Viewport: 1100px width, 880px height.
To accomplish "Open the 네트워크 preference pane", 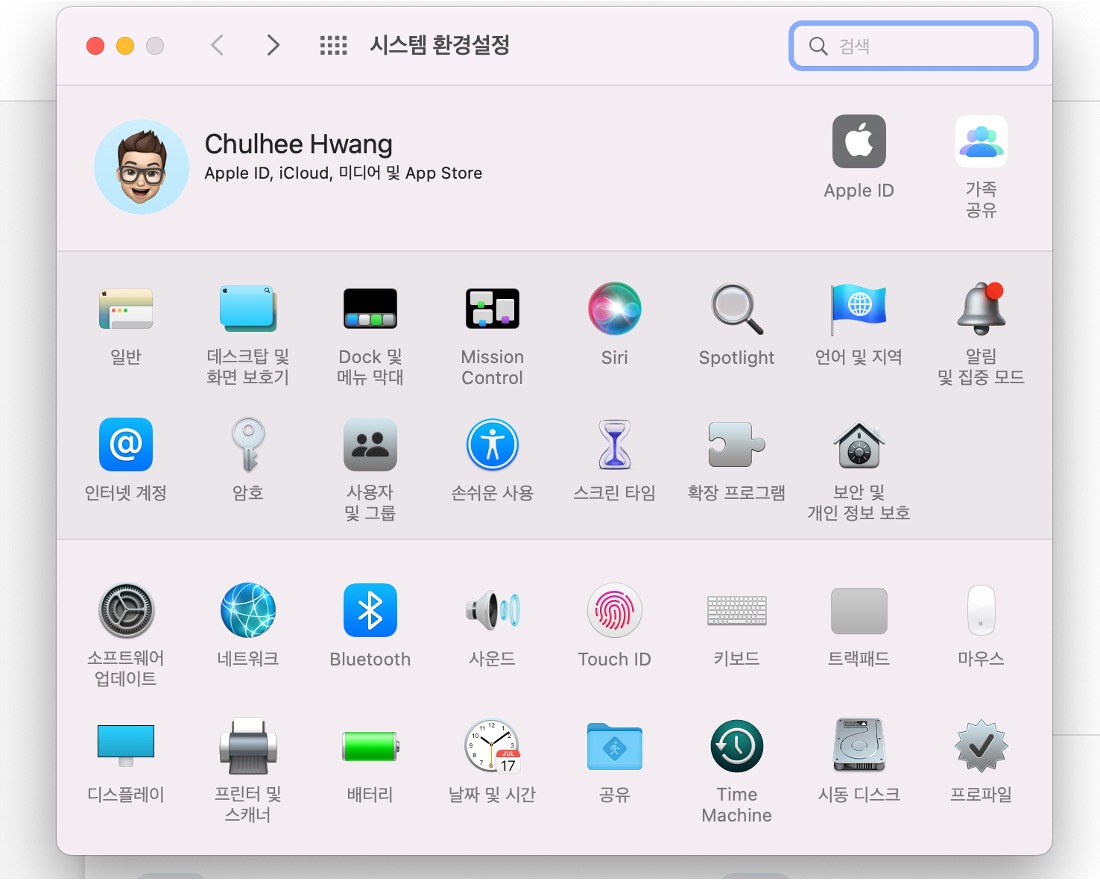I will click(248, 610).
